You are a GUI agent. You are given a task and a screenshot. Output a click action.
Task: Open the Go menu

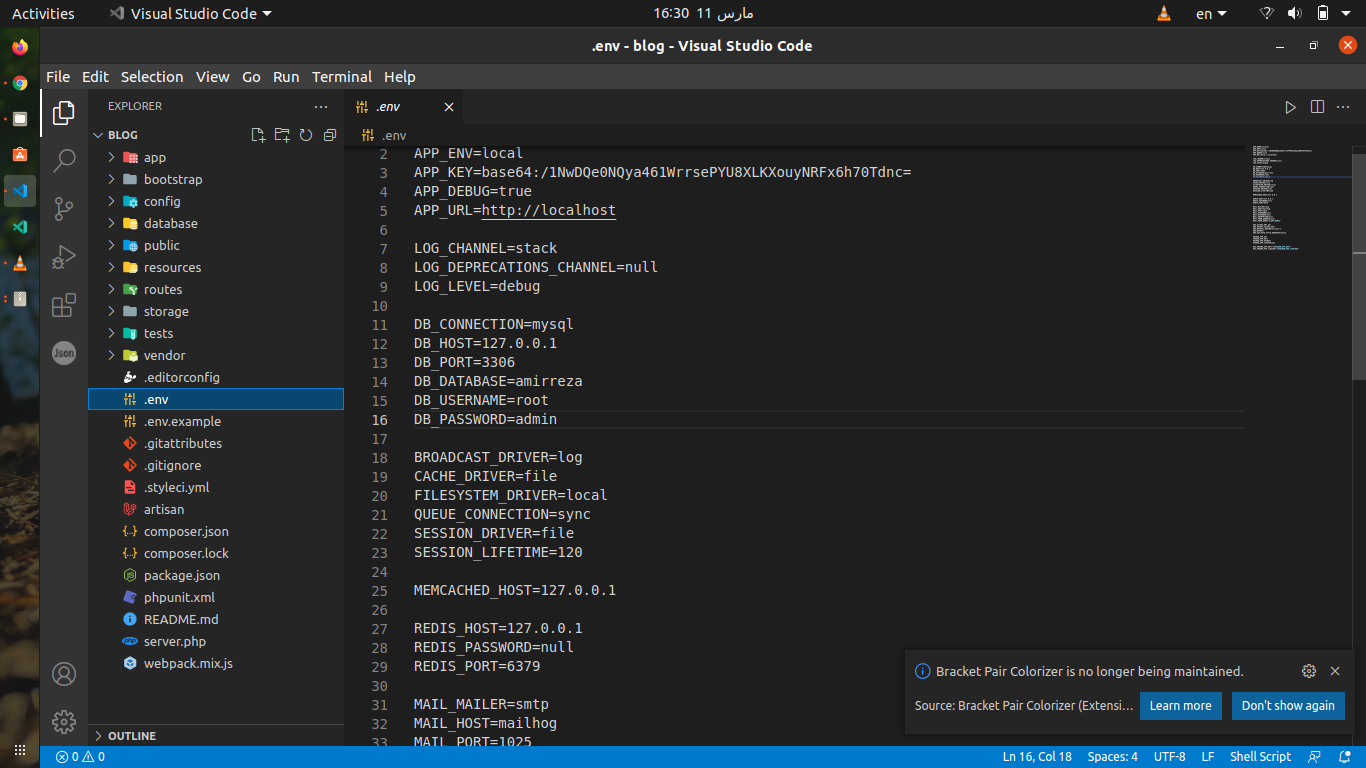tap(251, 77)
